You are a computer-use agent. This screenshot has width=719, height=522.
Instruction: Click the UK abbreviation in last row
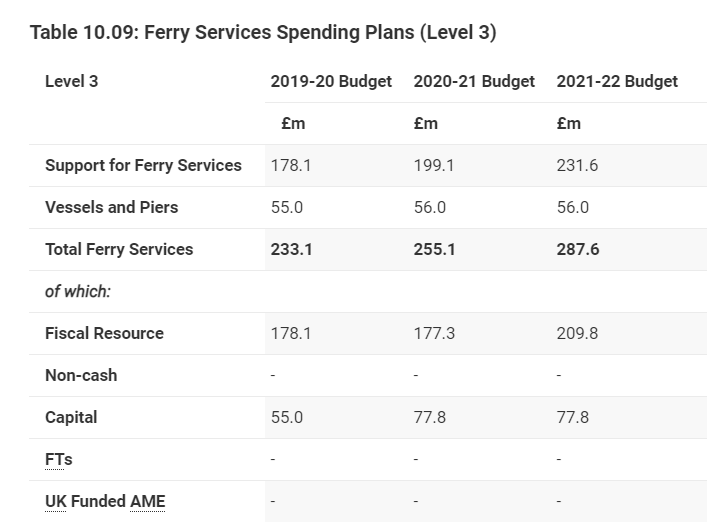point(56,501)
